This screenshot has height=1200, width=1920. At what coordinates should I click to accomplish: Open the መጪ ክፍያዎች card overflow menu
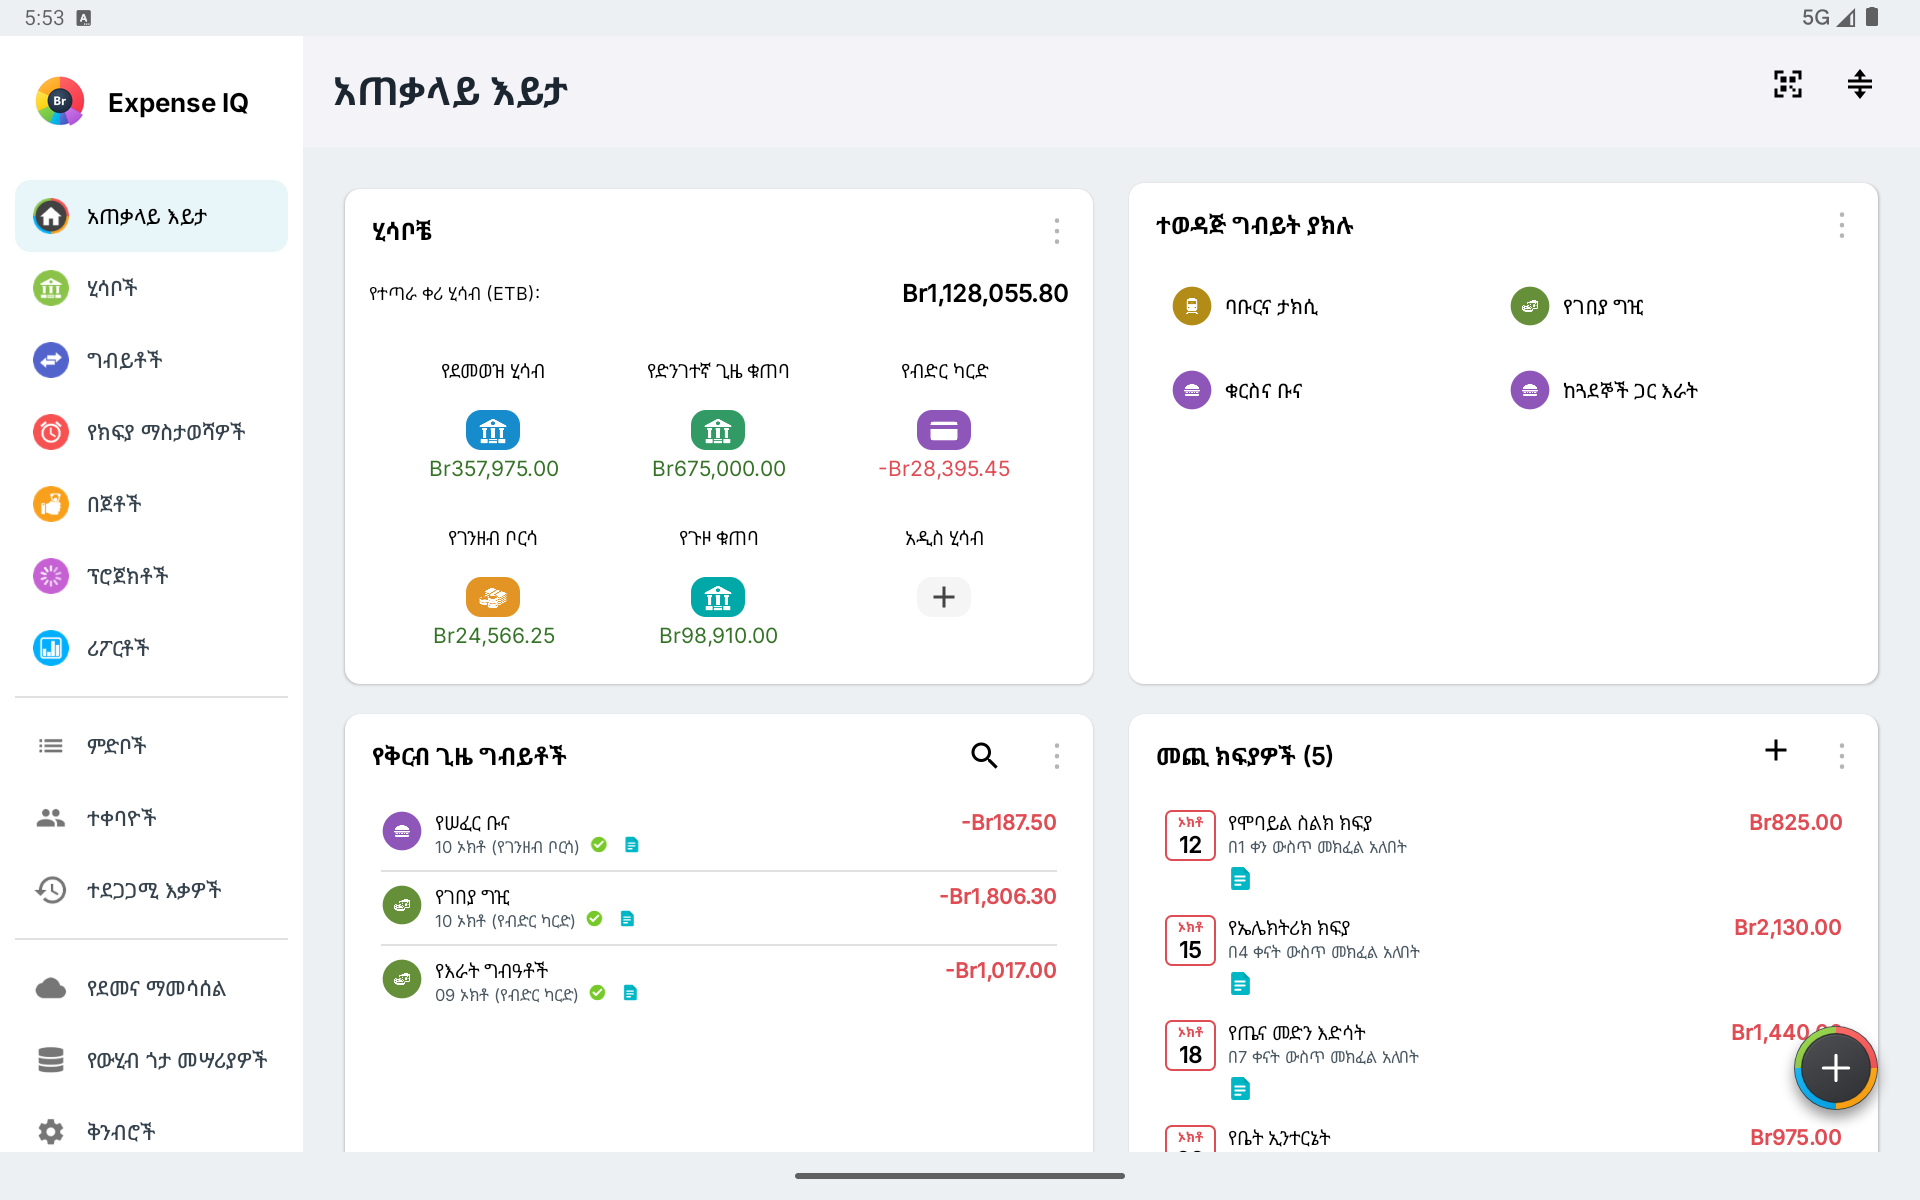point(1841,755)
